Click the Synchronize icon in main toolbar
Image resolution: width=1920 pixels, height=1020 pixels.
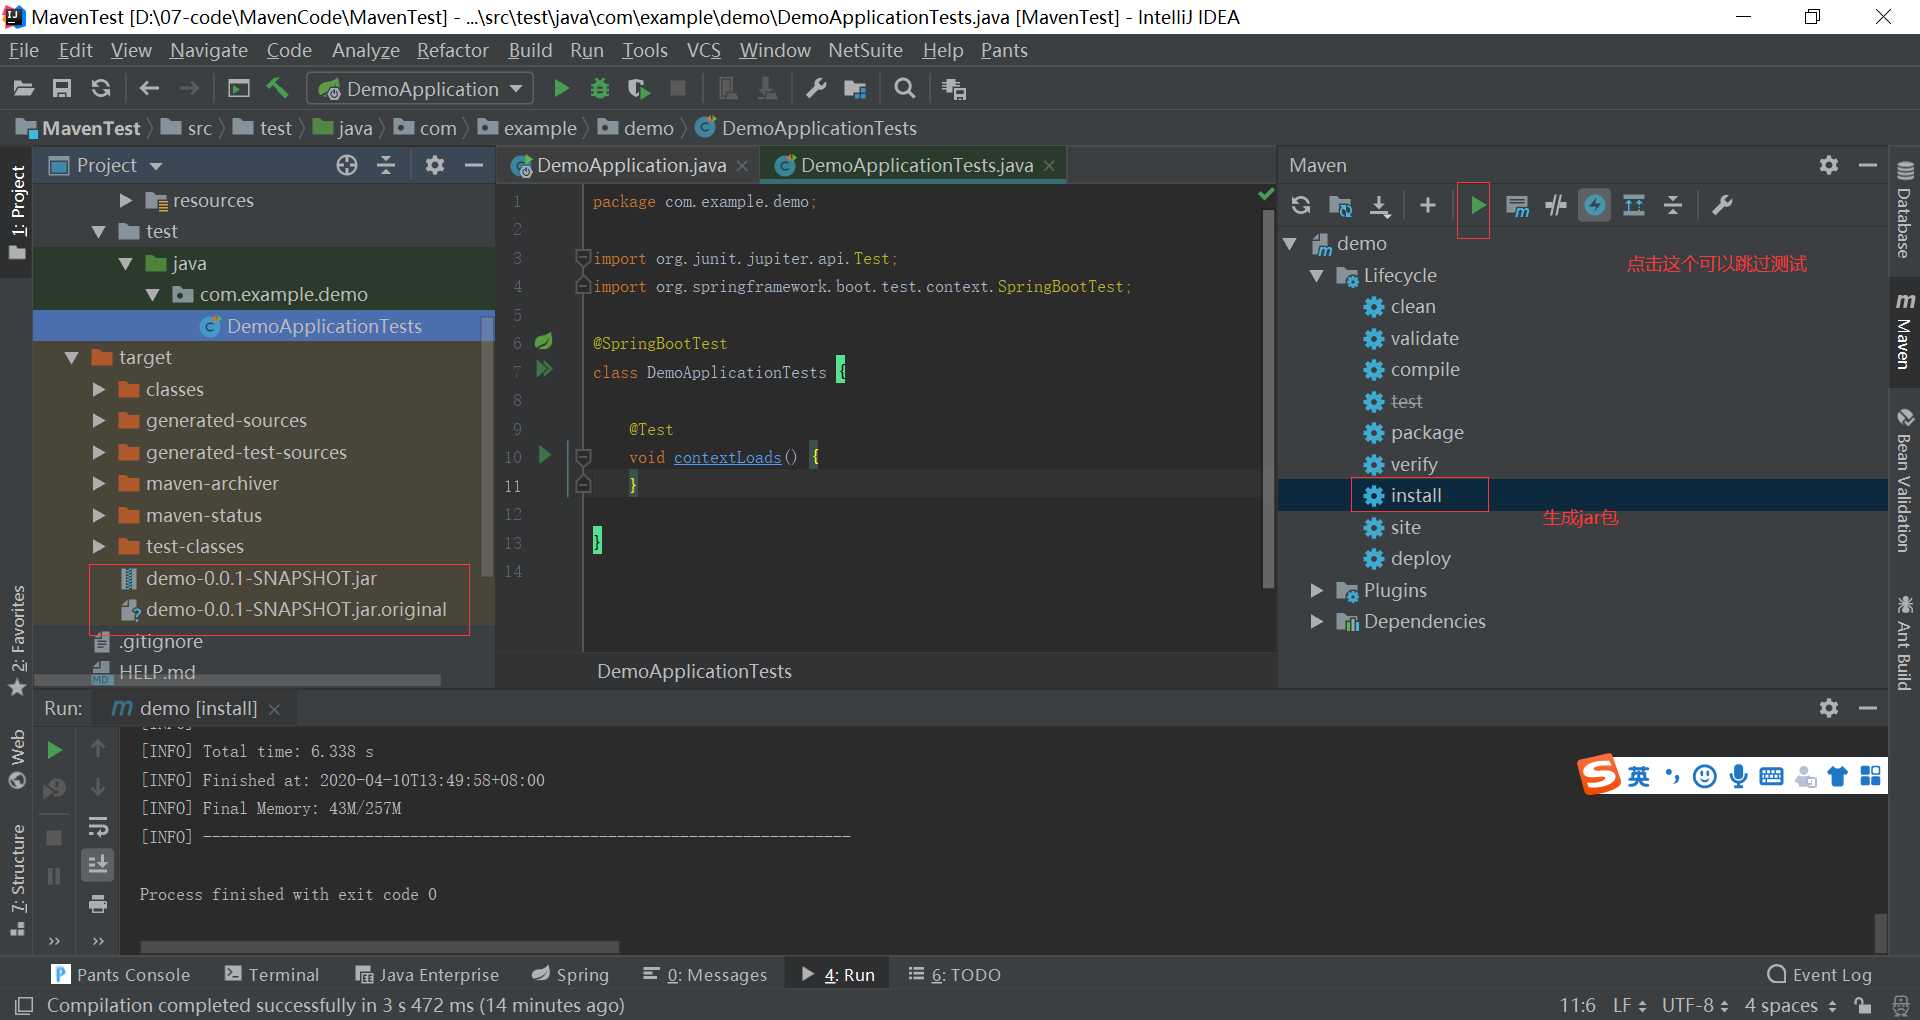tap(100, 89)
